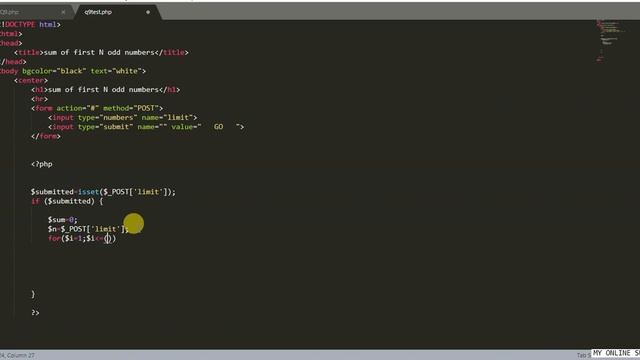This screenshot has width=640, height=360.
Task: Click the $n=$_POST['limit'] line
Action: [x=88, y=229]
